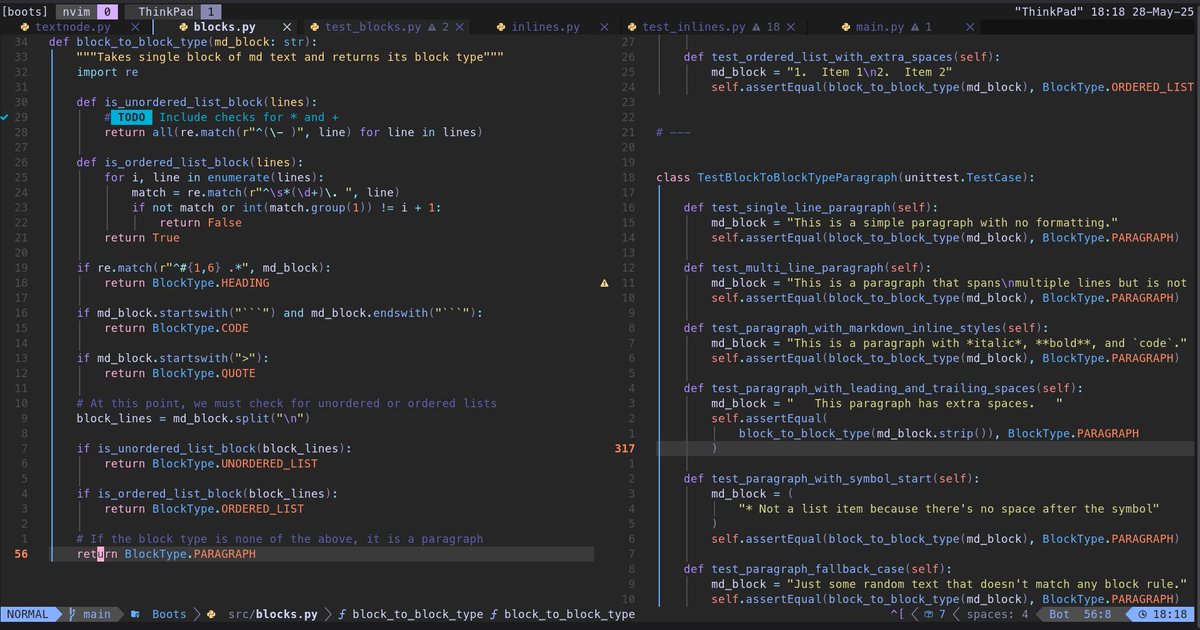Switch to the textnode.py buffer tab
1200x630 pixels.
pyautogui.click(x=72, y=27)
